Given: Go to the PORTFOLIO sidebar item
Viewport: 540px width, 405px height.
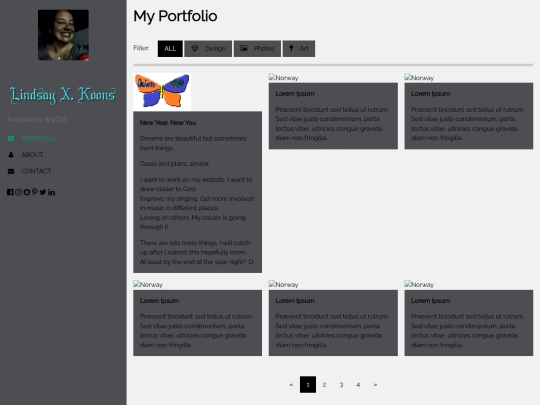Looking at the screenshot, I should (39, 138).
